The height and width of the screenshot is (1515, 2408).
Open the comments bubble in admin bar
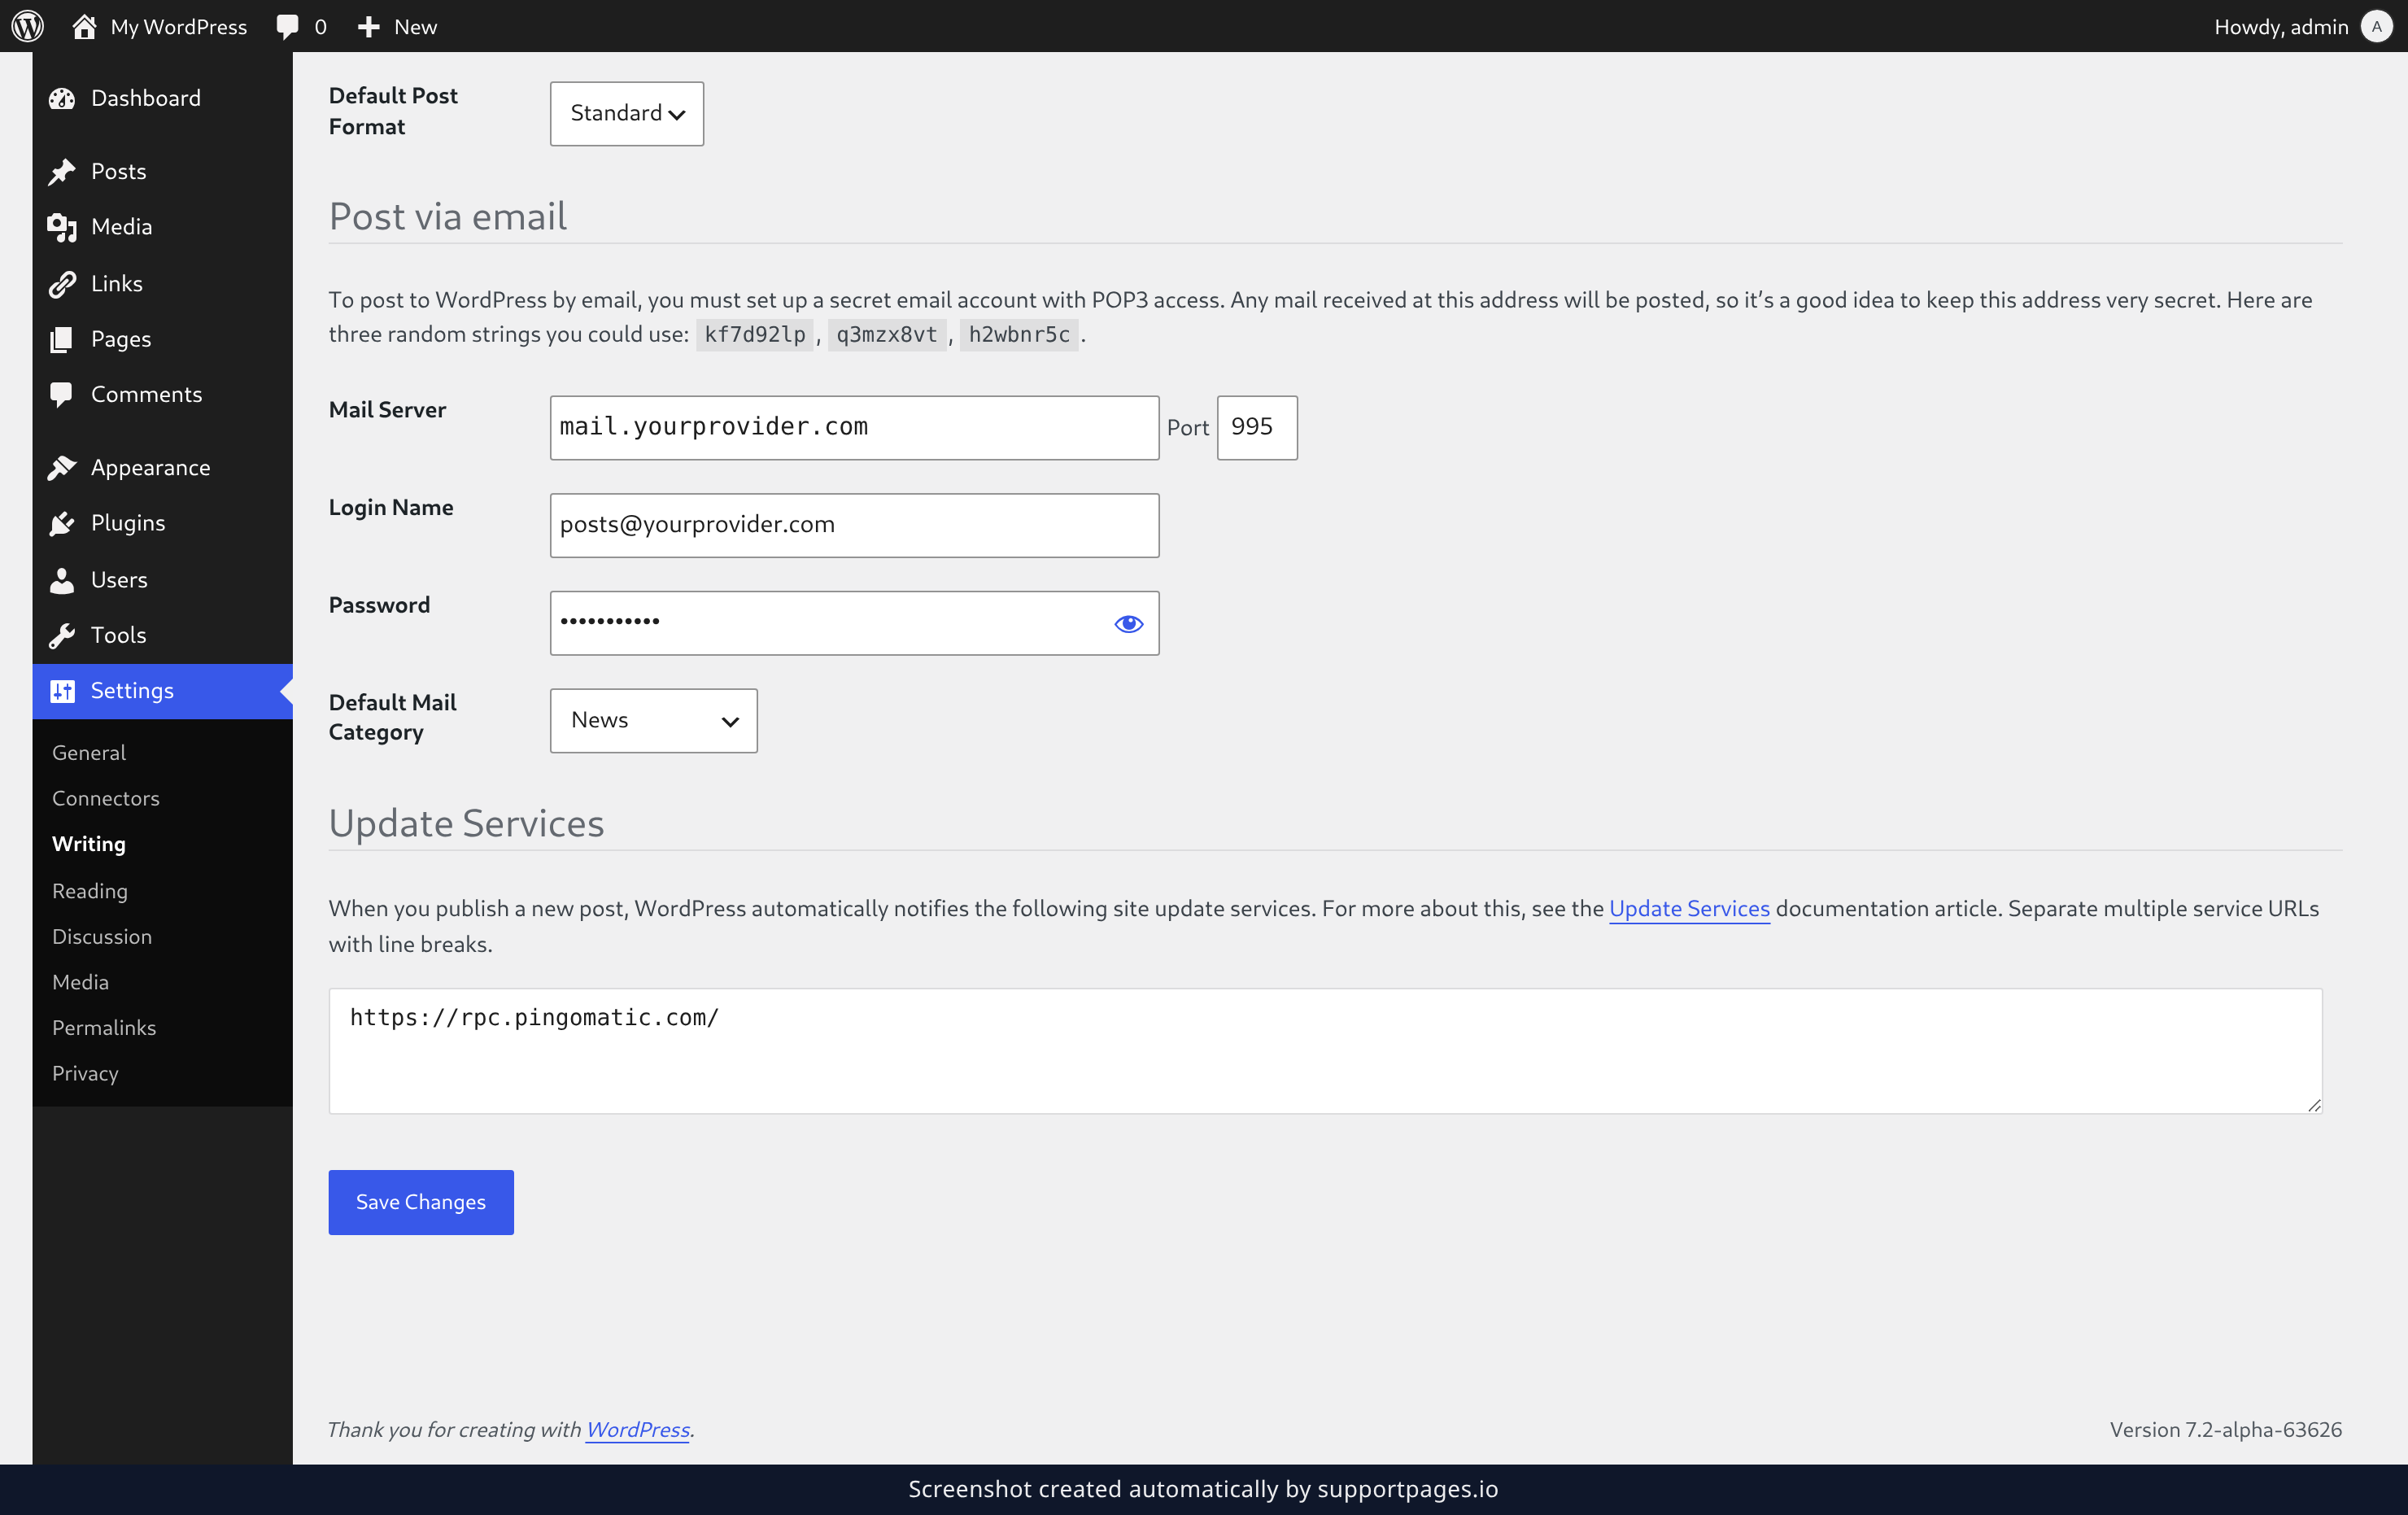click(288, 27)
